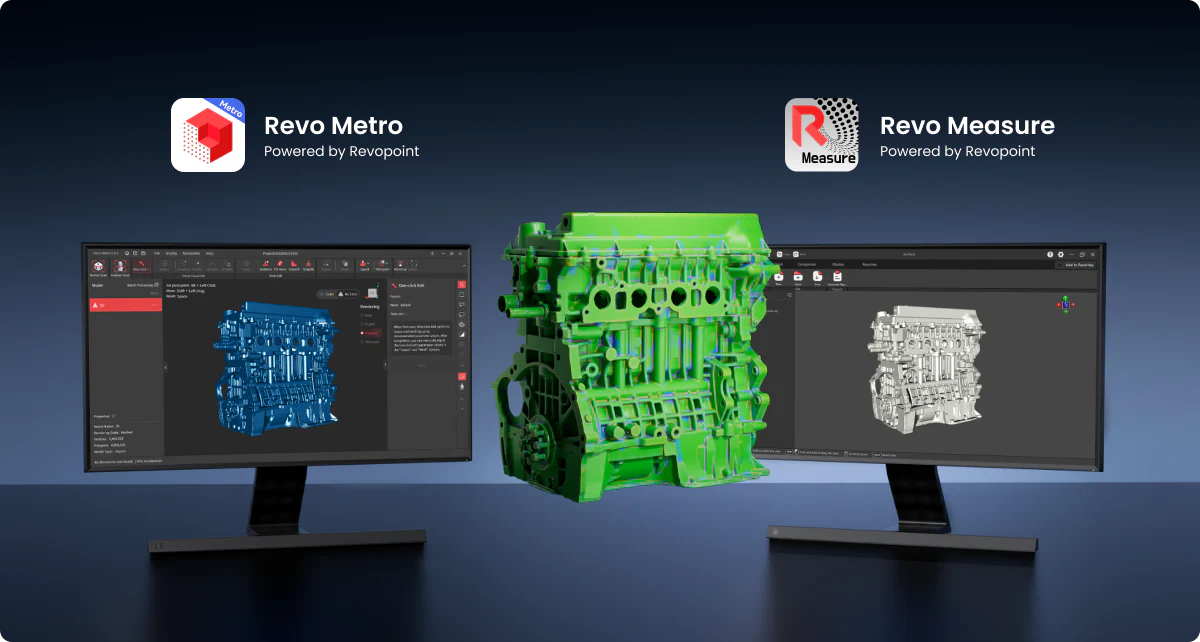This screenshot has width=1200, height=642.
Task: Click the axis orientation gizmo in Revo Measure
Action: 1065,304
